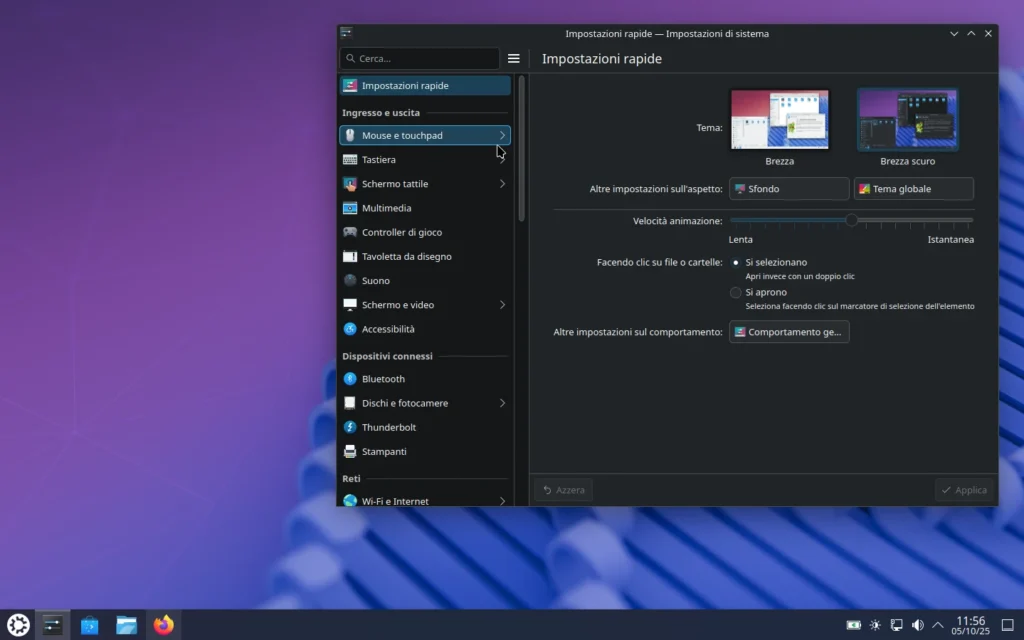Open the hamburger menu beside the search field
Viewport: 1024px width, 640px height.
click(x=514, y=58)
